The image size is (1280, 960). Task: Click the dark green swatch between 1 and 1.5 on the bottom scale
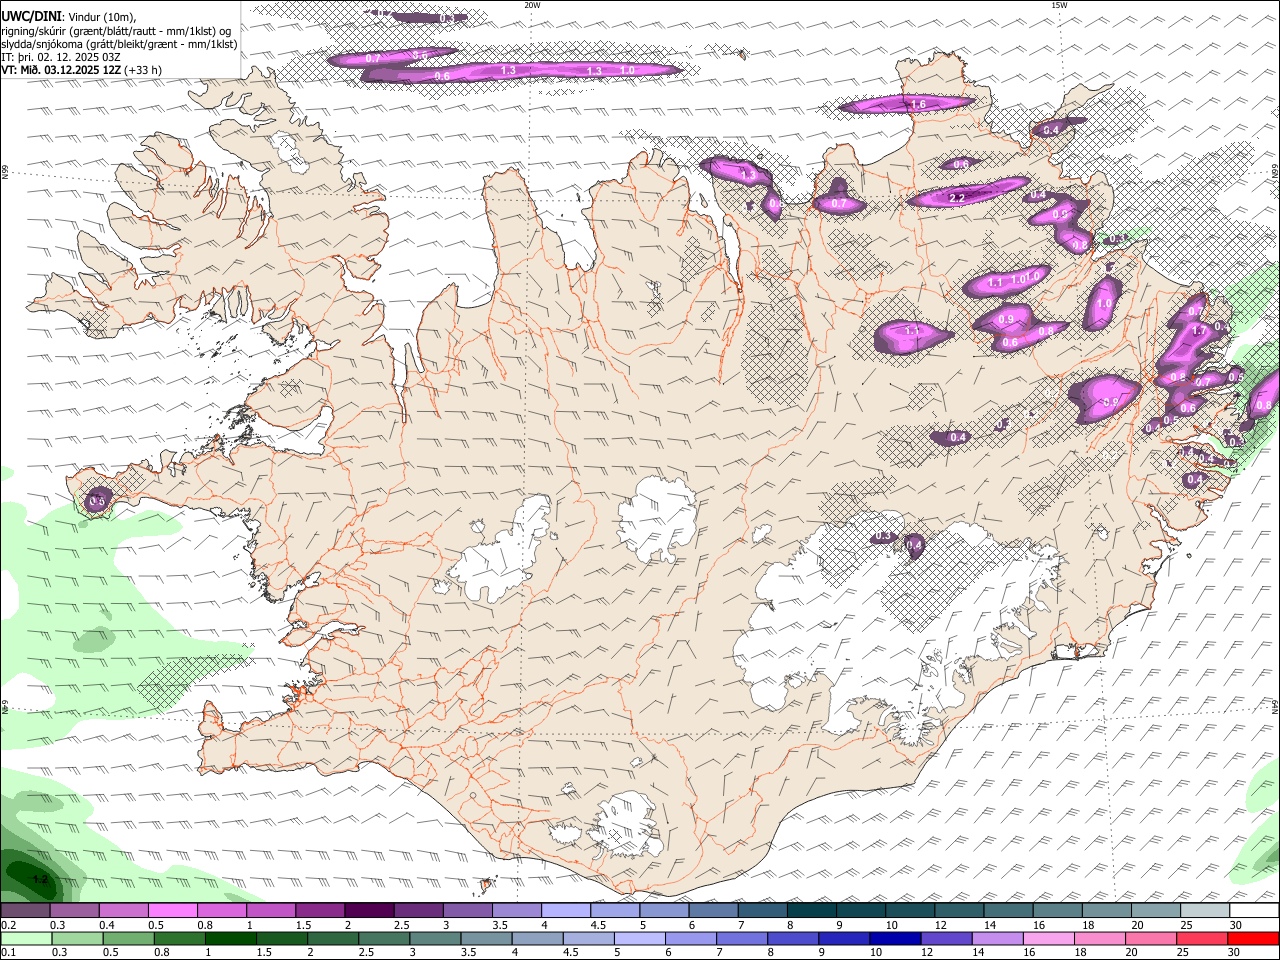[230, 939]
